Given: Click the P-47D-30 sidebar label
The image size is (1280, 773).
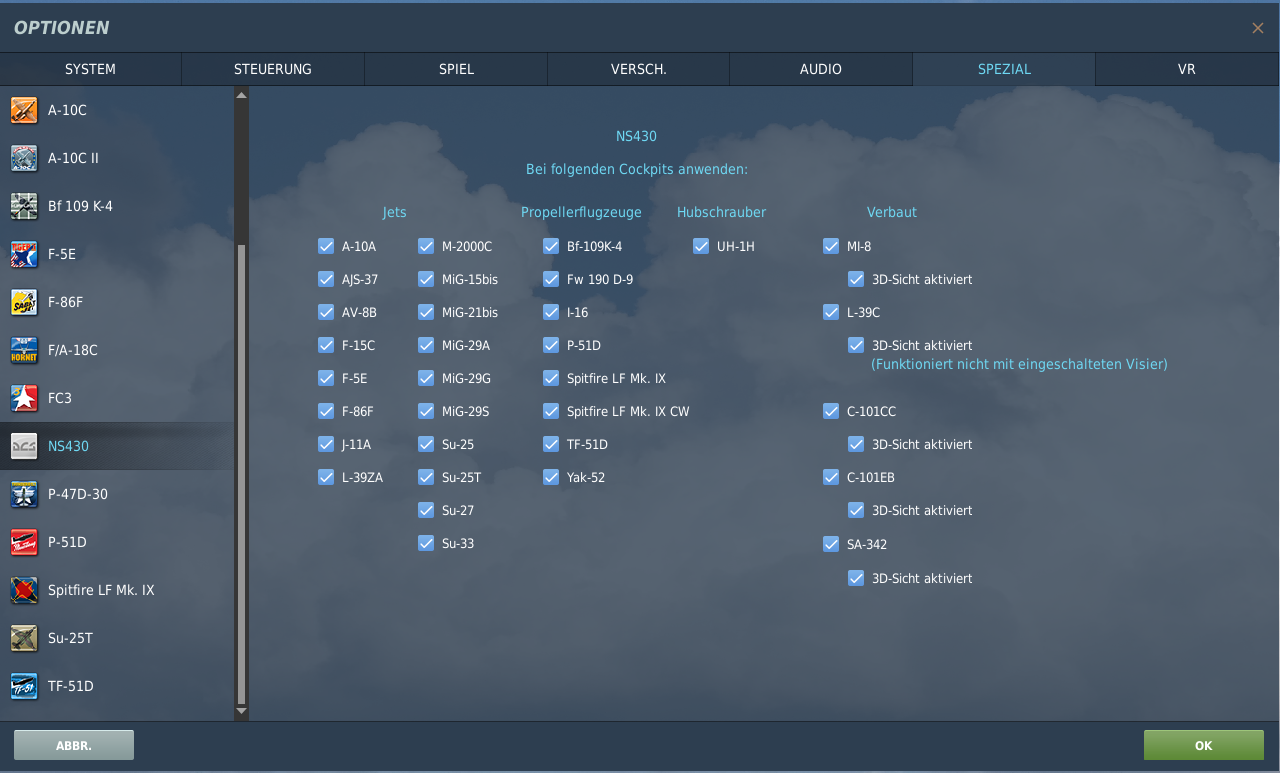Looking at the screenshot, I should (x=78, y=494).
